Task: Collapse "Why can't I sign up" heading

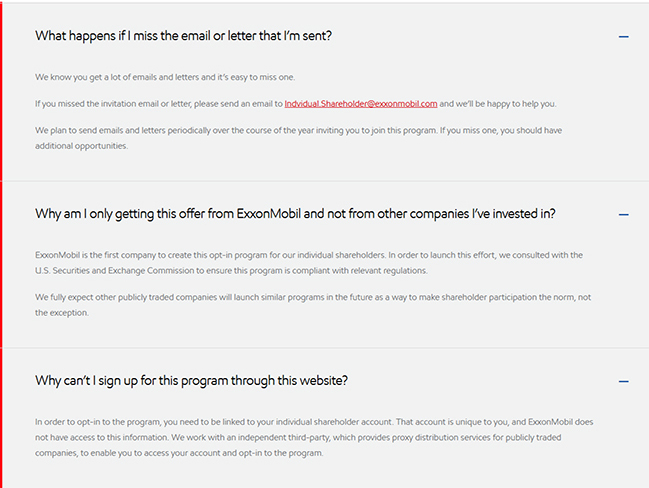Action: pyautogui.click(x=191, y=381)
